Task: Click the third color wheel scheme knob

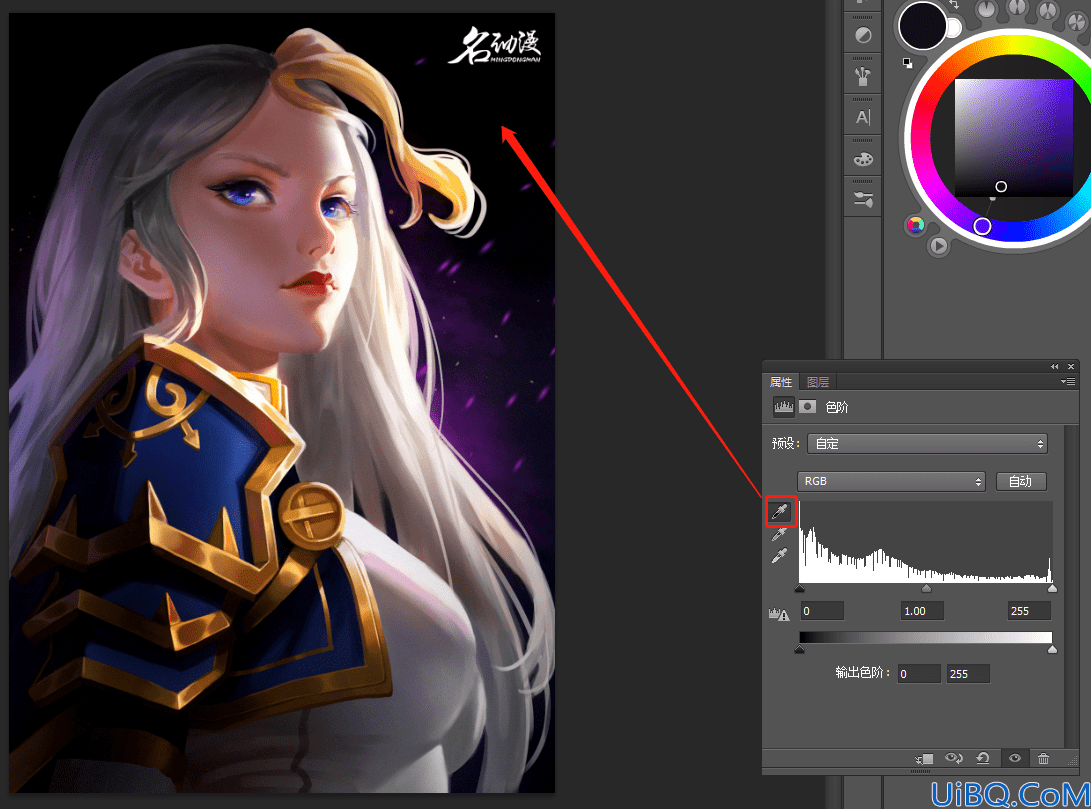Action: click(1047, 10)
